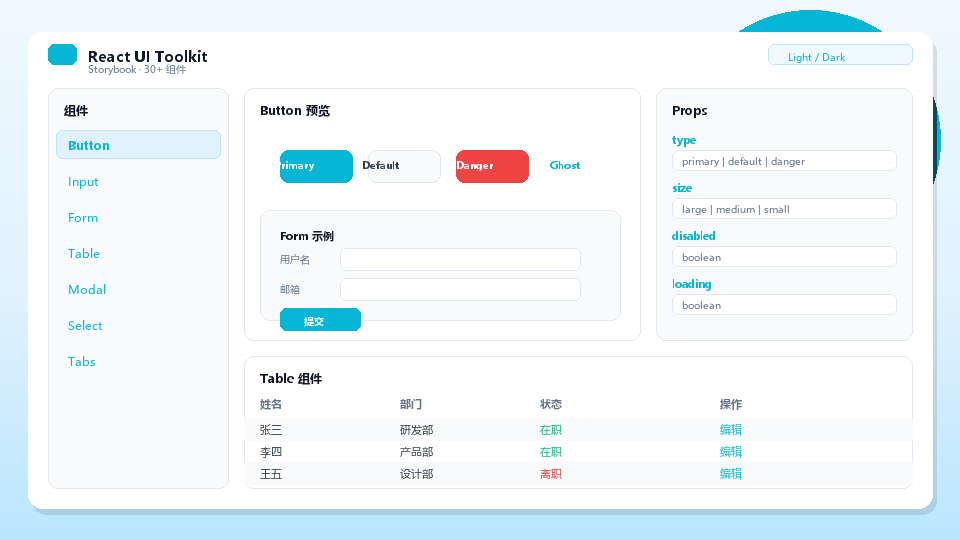This screenshot has width=960, height=540.
Task: Click the Props panel heading
Action: point(689,111)
